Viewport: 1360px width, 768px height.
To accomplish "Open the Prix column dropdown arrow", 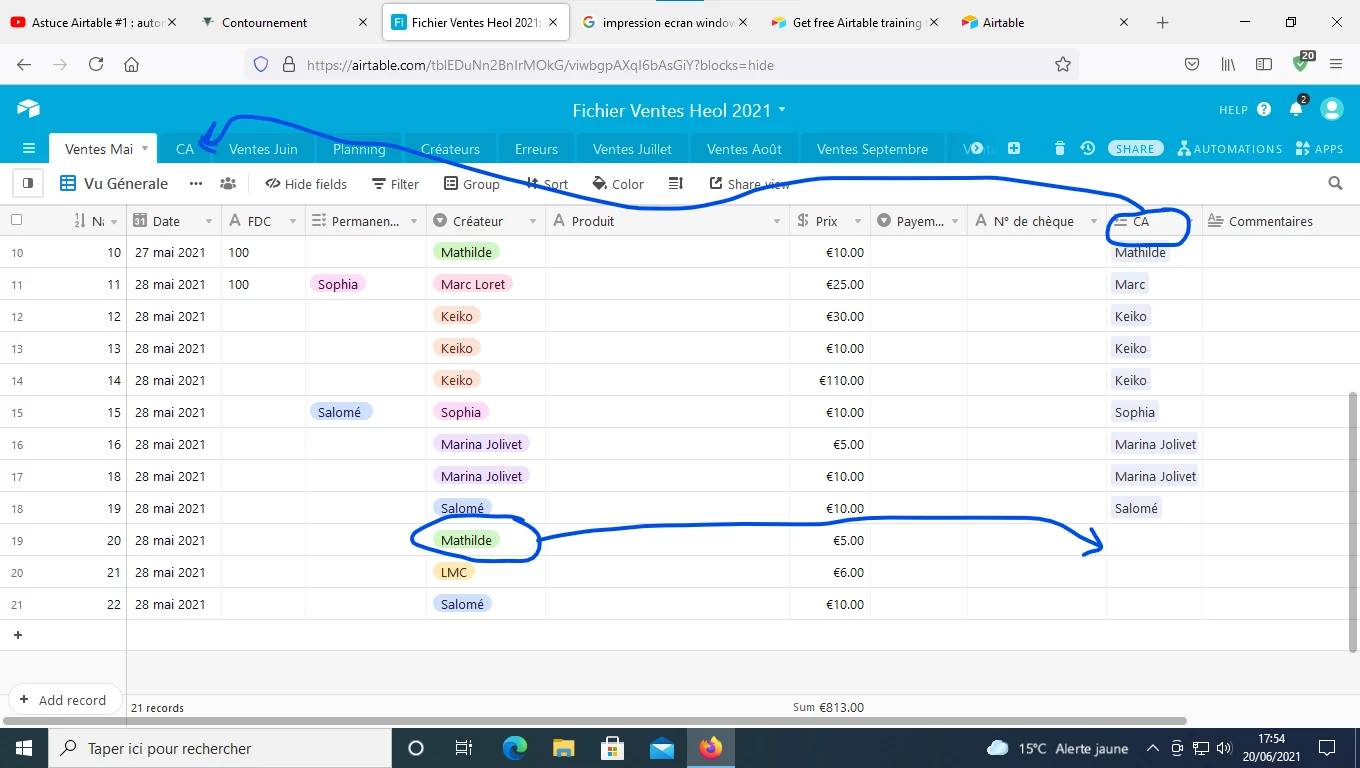I will [858, 221].
